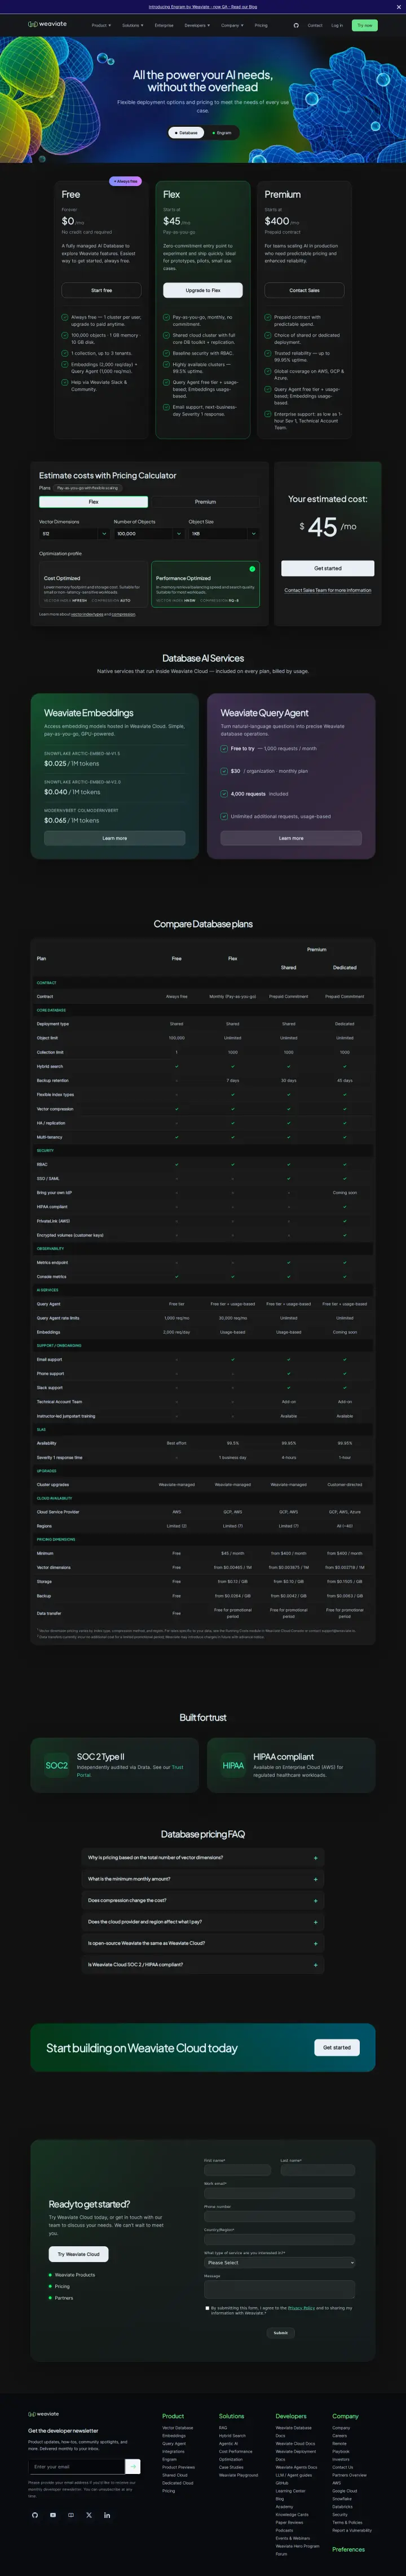406x2576 pixels.
Task: Click the Log in link in header
Action: click(337, 25)
